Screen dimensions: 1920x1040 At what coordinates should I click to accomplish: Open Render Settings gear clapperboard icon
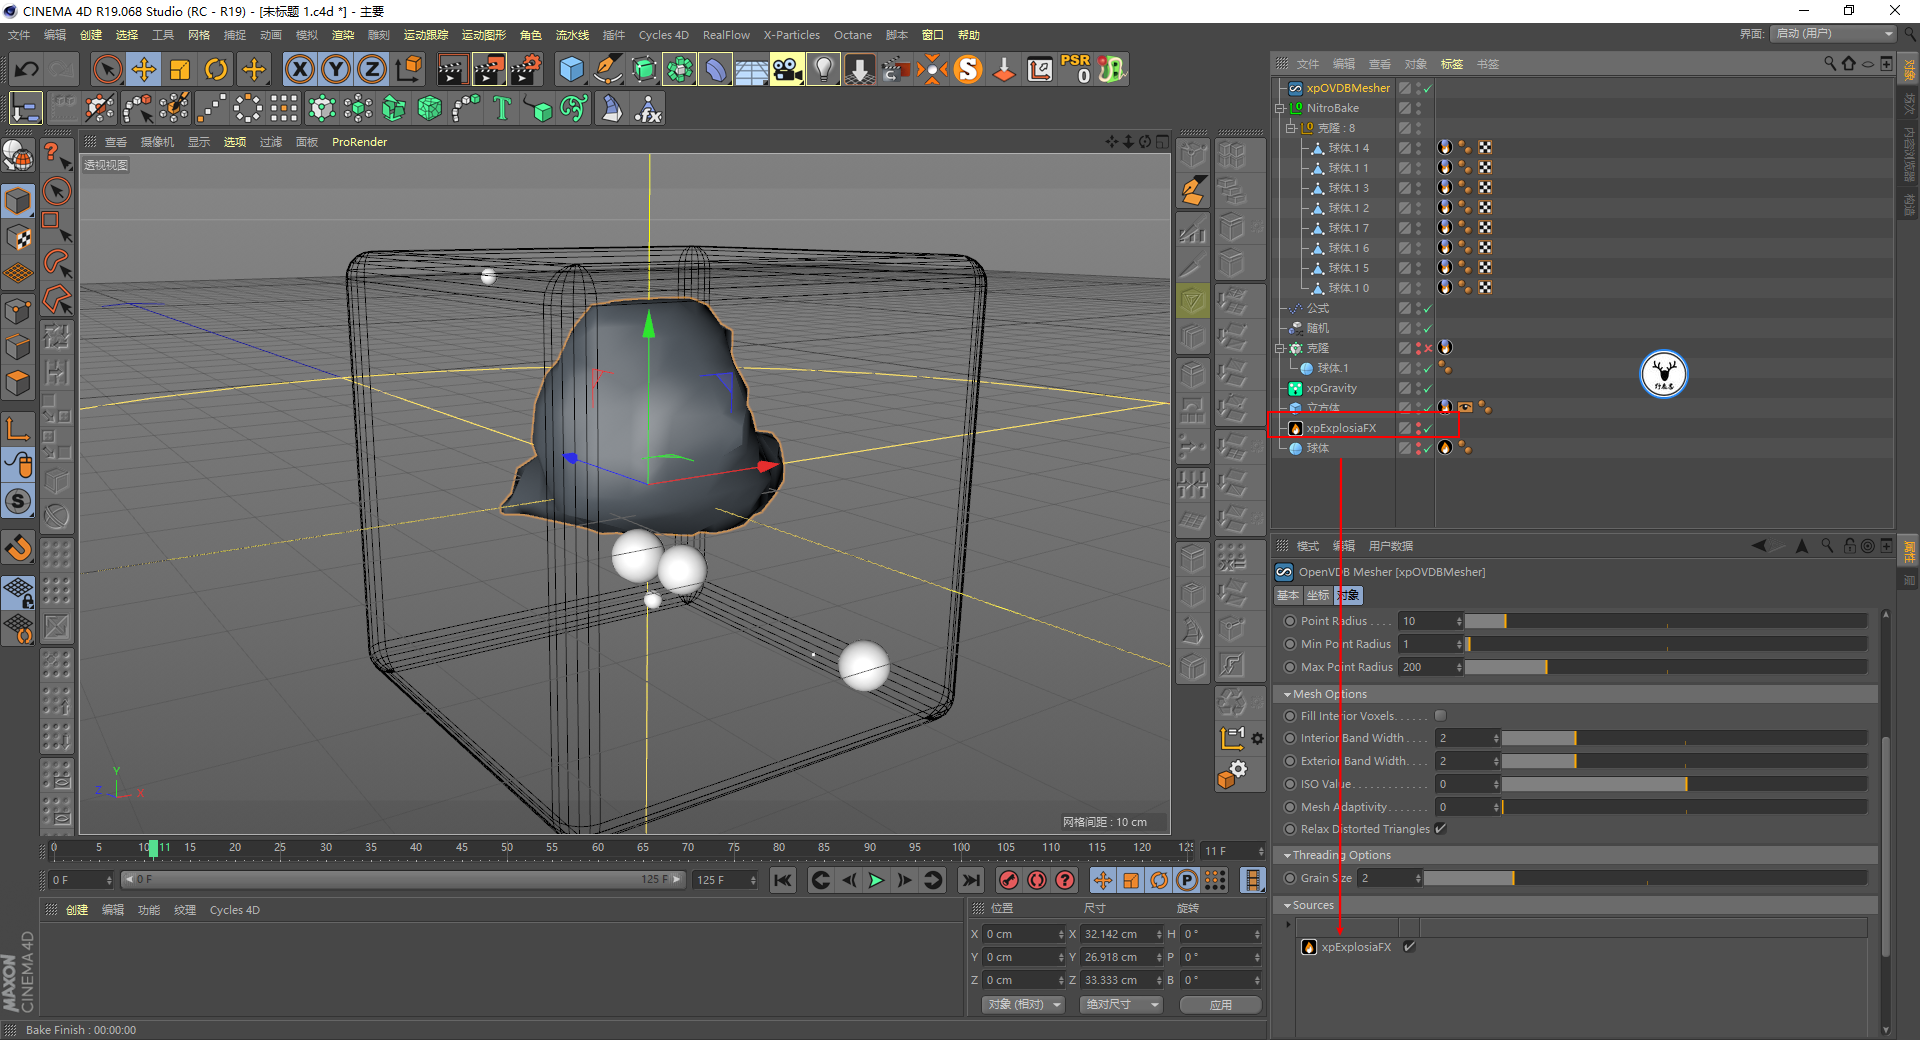pos(526,69)
